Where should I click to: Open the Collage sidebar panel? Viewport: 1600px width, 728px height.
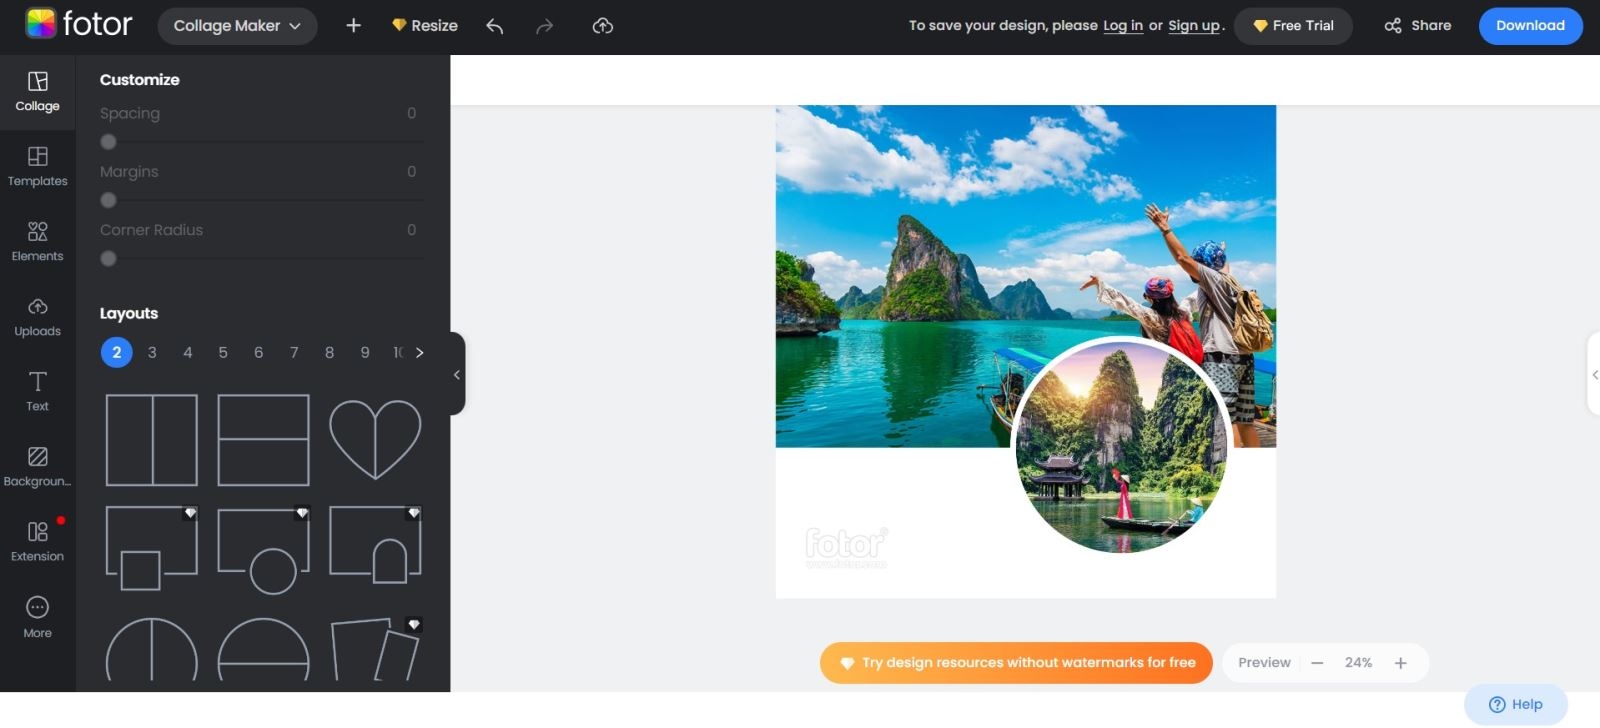click(37, 92)
